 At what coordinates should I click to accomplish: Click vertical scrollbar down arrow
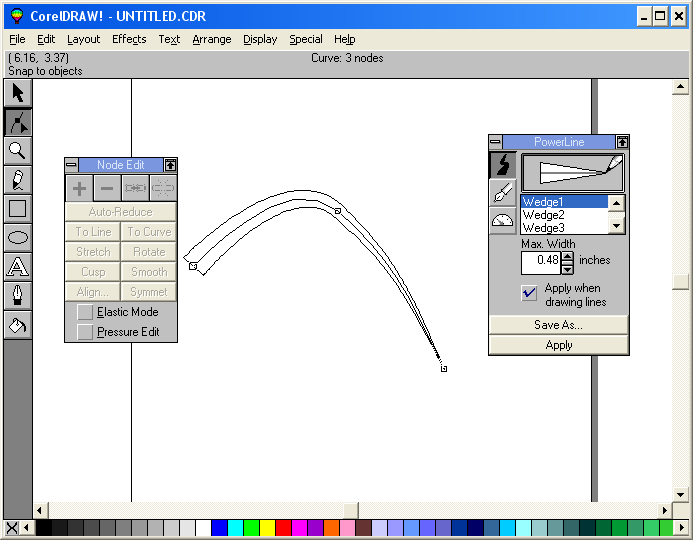tap(681, 494)
